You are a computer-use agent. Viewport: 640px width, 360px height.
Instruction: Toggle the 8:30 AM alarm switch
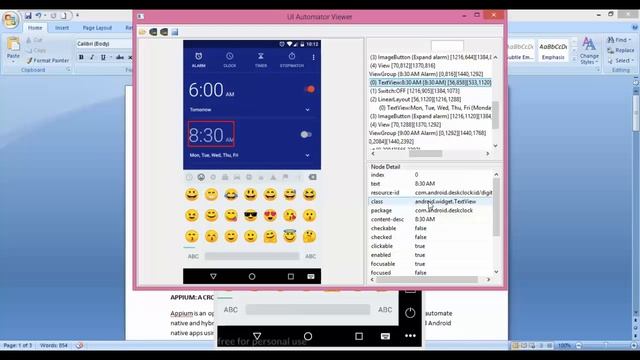(306, 134)
